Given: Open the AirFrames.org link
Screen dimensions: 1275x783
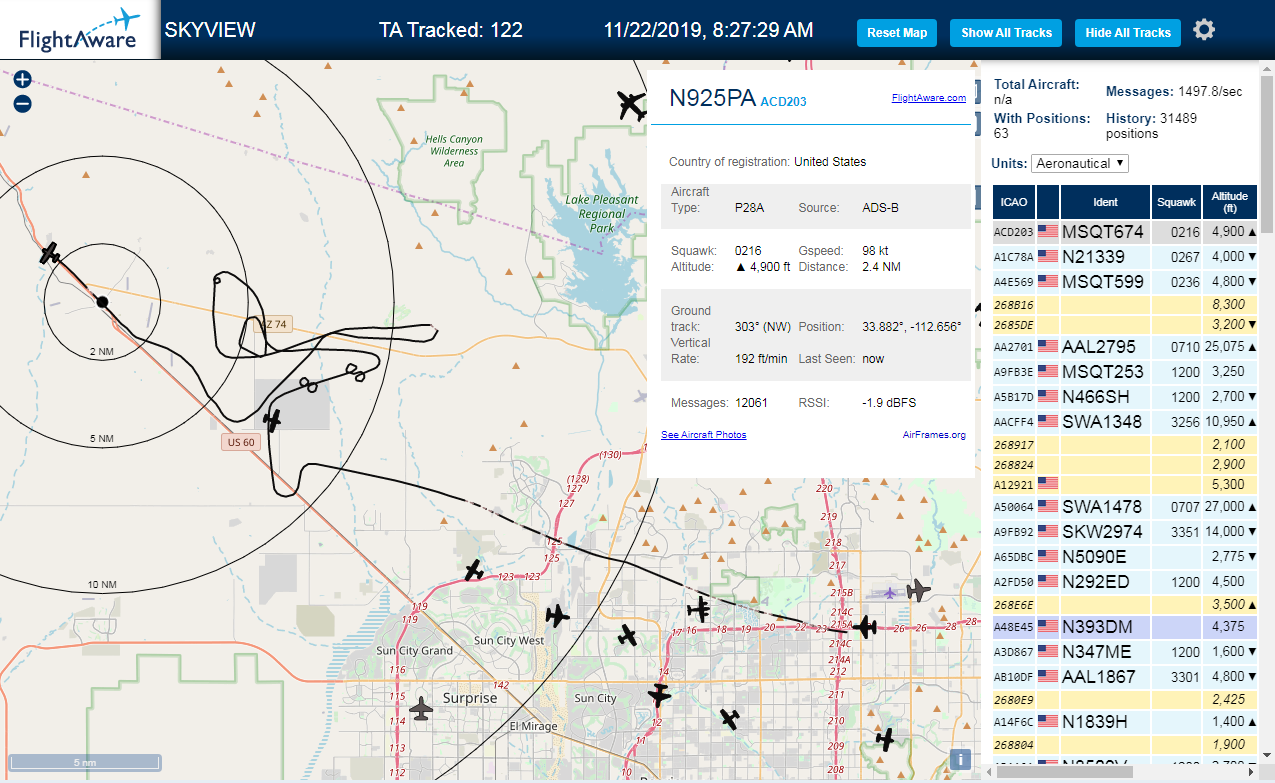Looking at the screenshot, I should coord(934,435).
